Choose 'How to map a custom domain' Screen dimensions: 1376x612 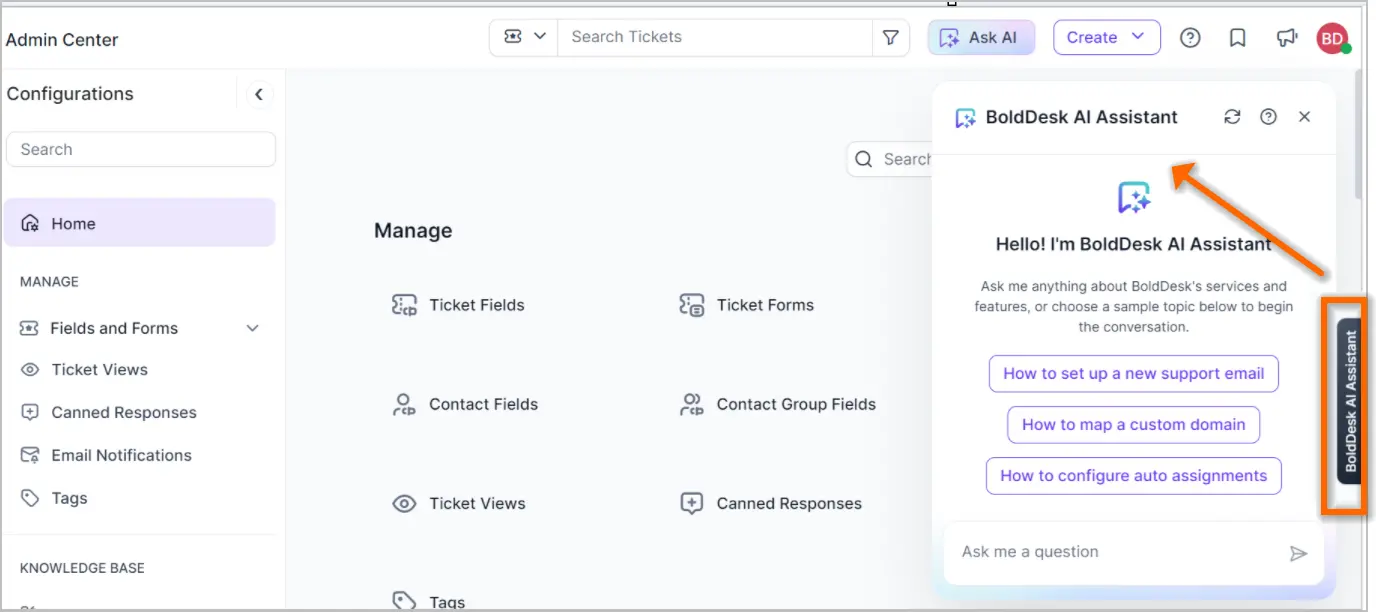1134,424
